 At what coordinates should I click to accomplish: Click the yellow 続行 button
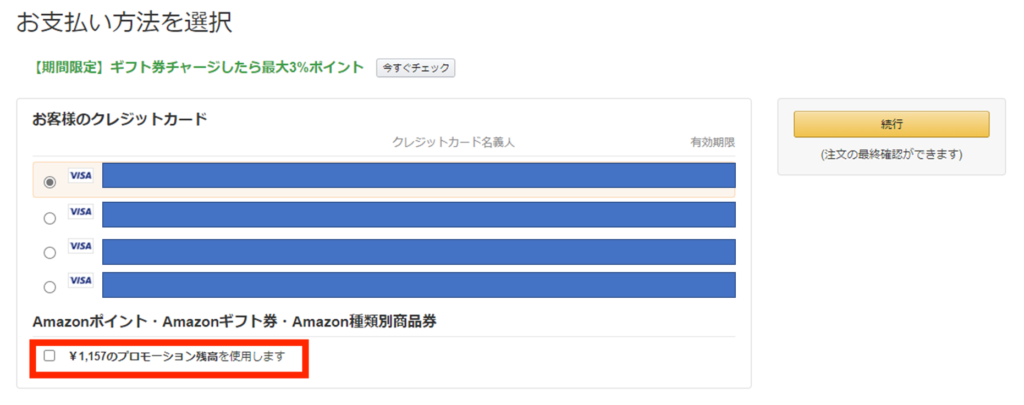[891, 124]
